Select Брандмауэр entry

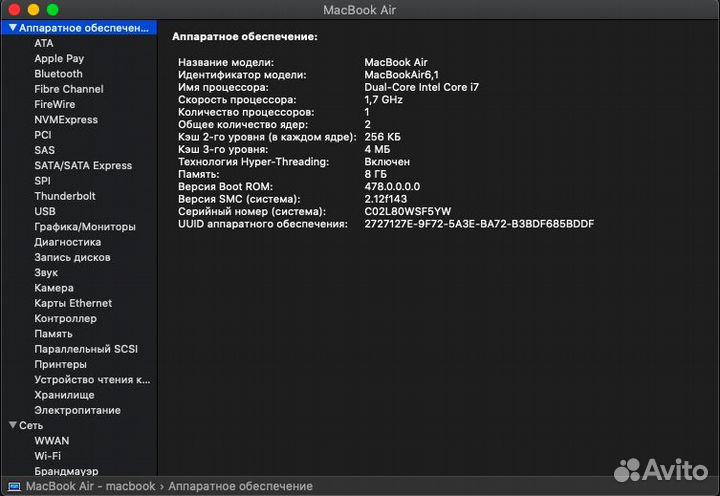66,471
